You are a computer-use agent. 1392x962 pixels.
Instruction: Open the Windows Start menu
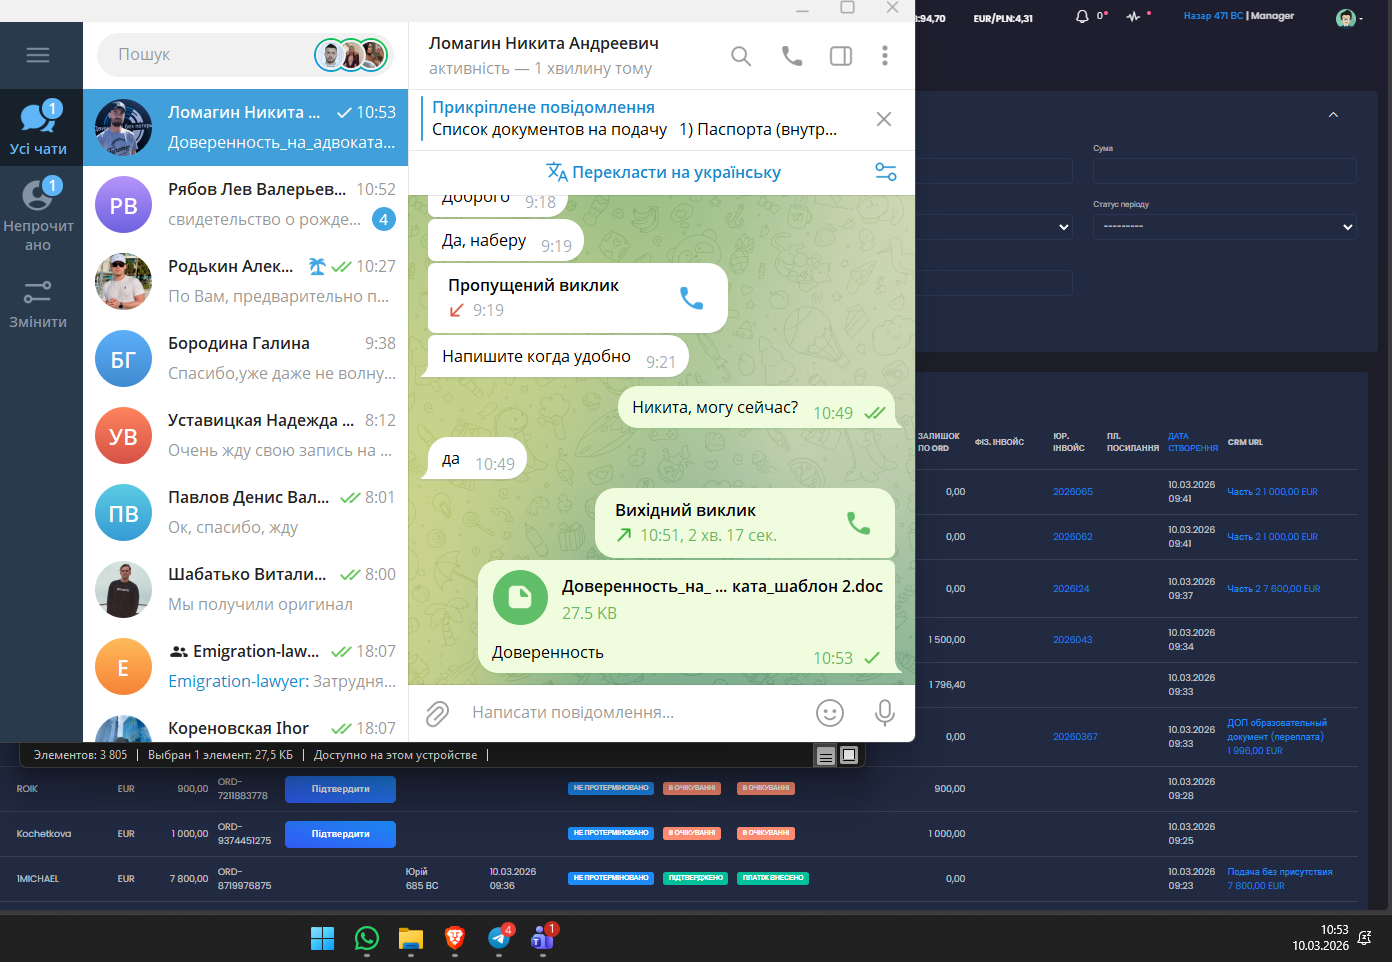[323, 938]
